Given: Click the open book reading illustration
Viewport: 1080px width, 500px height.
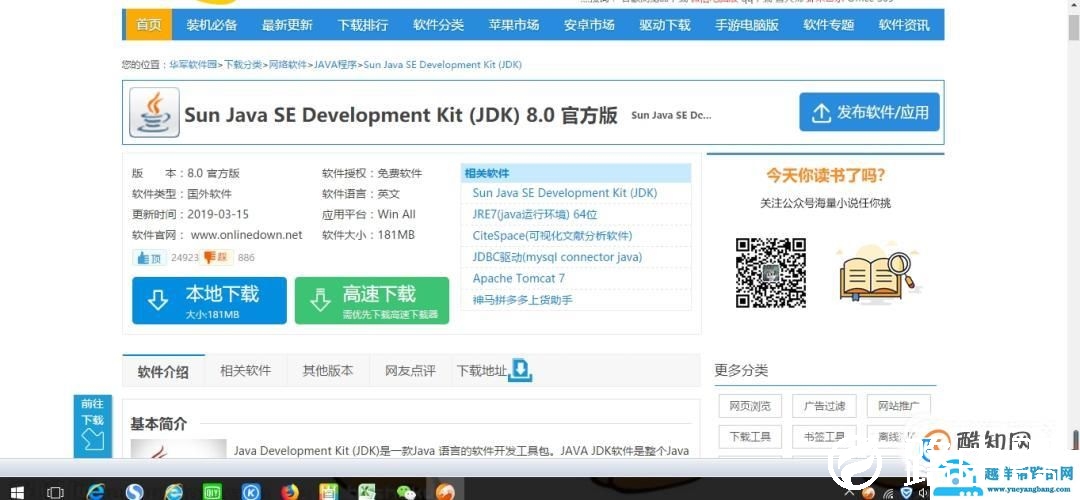Looking at the screenshot, I should (x=876, y=273).
